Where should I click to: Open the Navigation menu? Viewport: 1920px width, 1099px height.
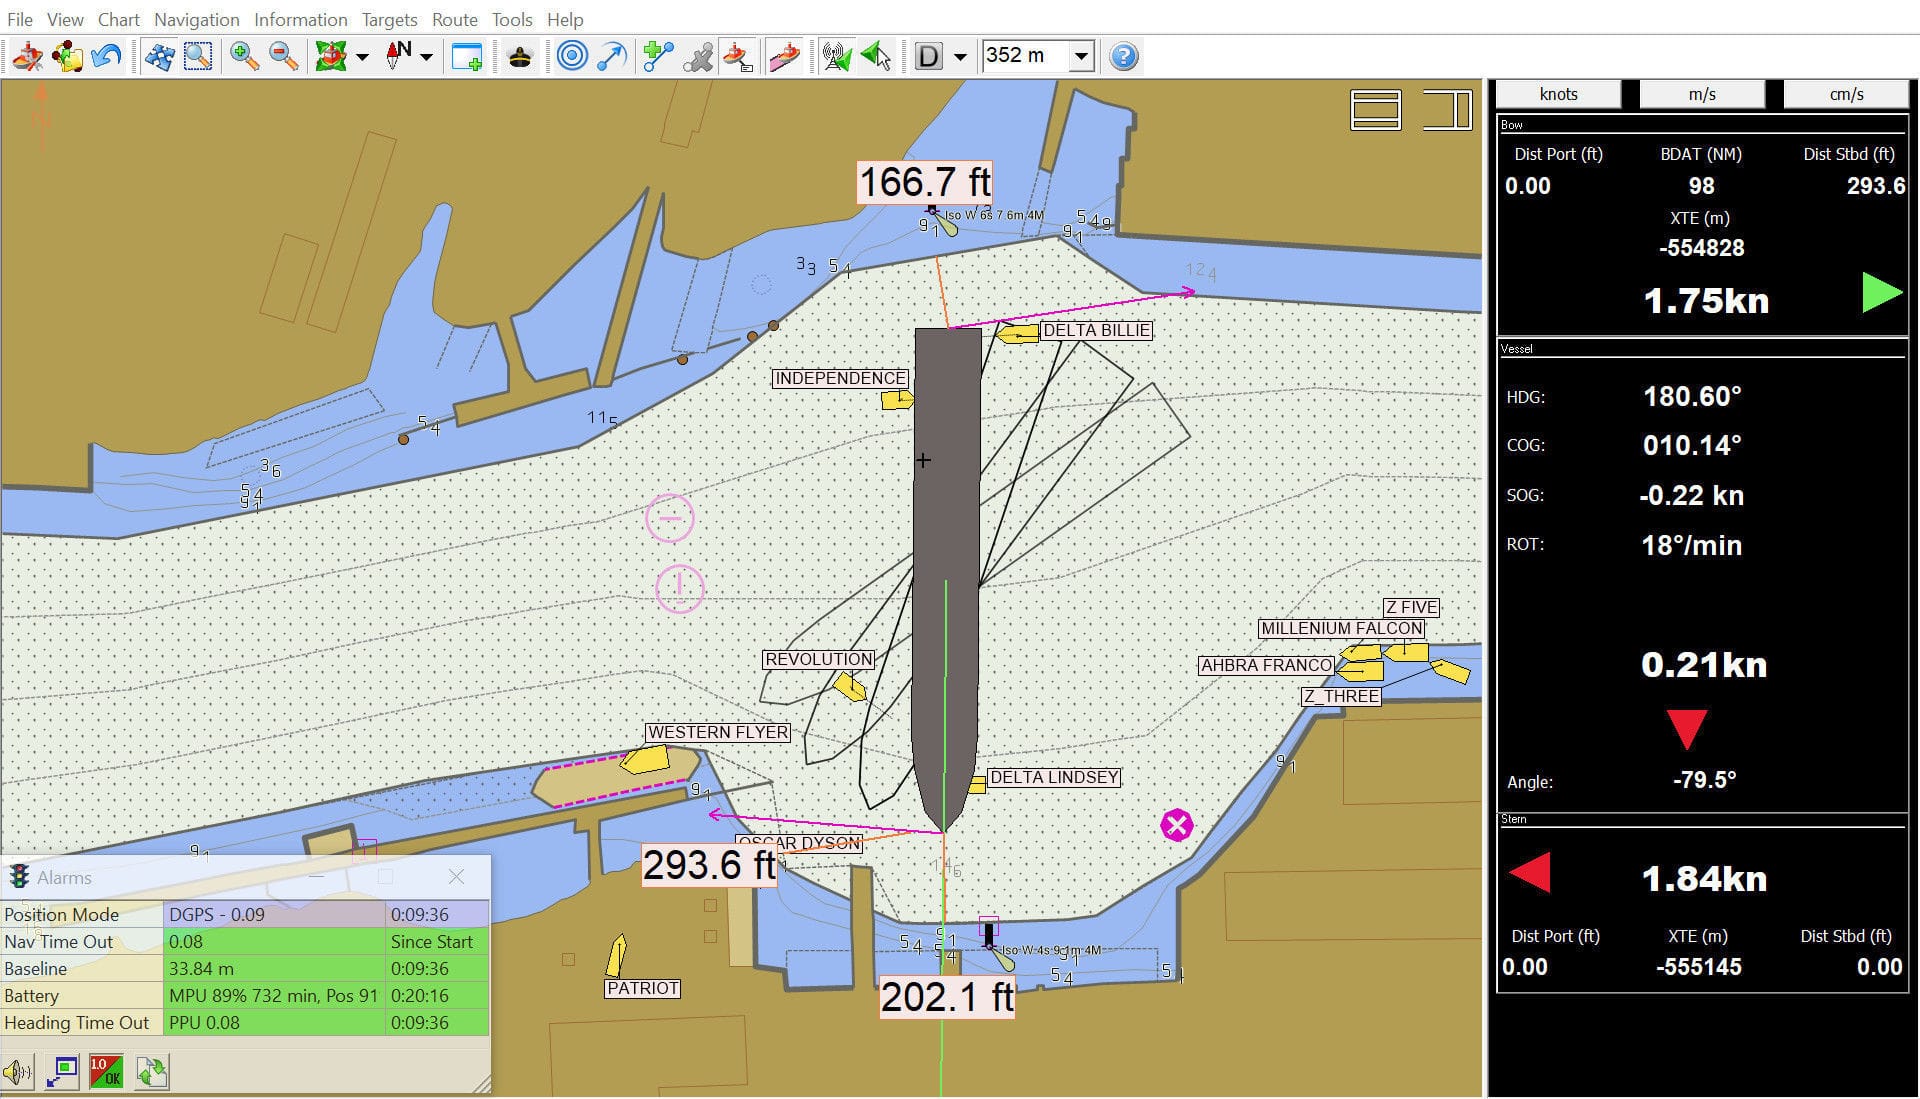pos(196,19)
